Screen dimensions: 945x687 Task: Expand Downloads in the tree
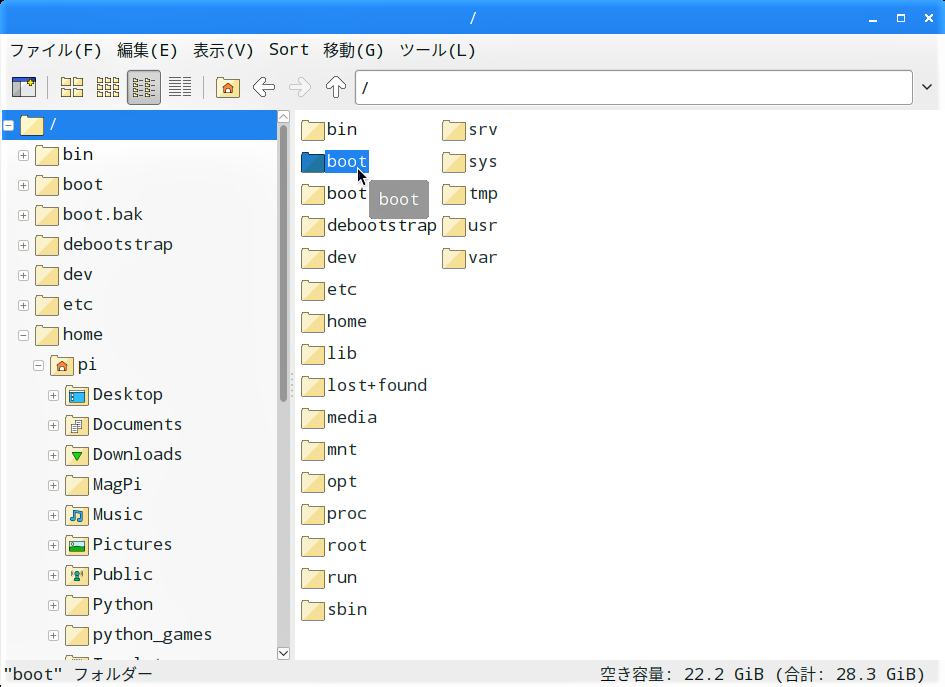click(x=54, y=456)
